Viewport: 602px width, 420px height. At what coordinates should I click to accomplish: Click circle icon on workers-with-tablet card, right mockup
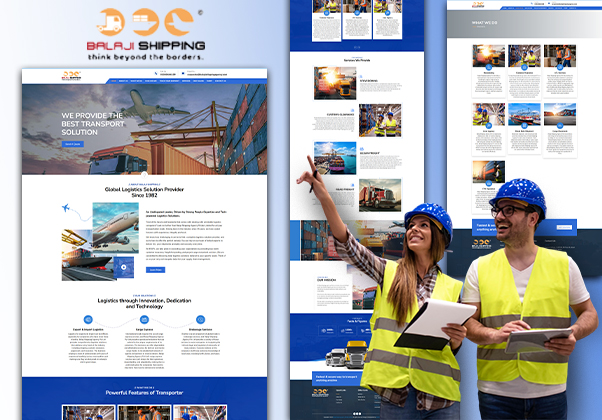pyautogui.click(x=489, y=126)
